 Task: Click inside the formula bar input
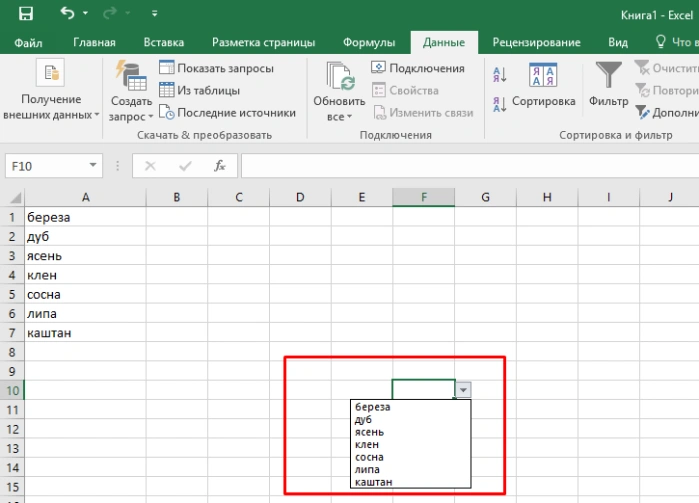pos(470,166)
